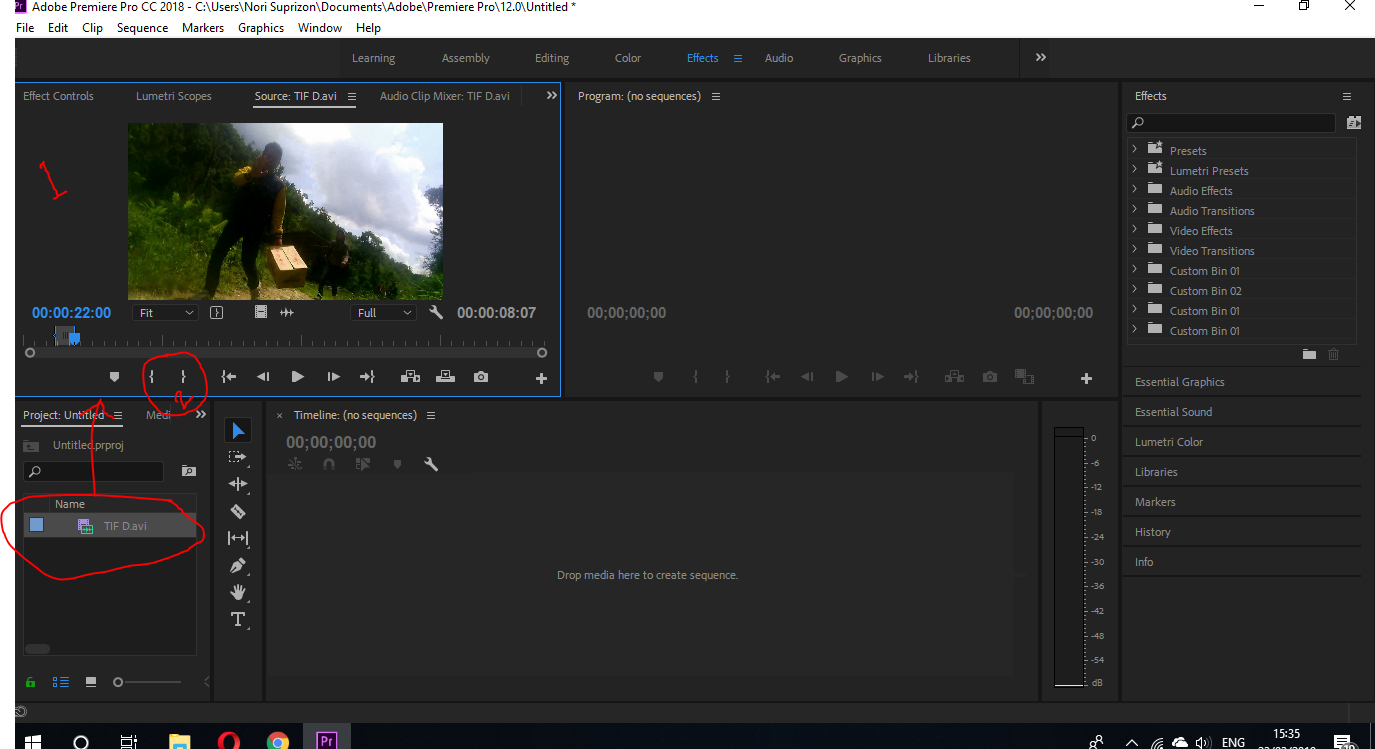The width and height of the screenshot is (1375, 749).
Task: Expand the Audio Effects folder
Action: [1134, 190]
